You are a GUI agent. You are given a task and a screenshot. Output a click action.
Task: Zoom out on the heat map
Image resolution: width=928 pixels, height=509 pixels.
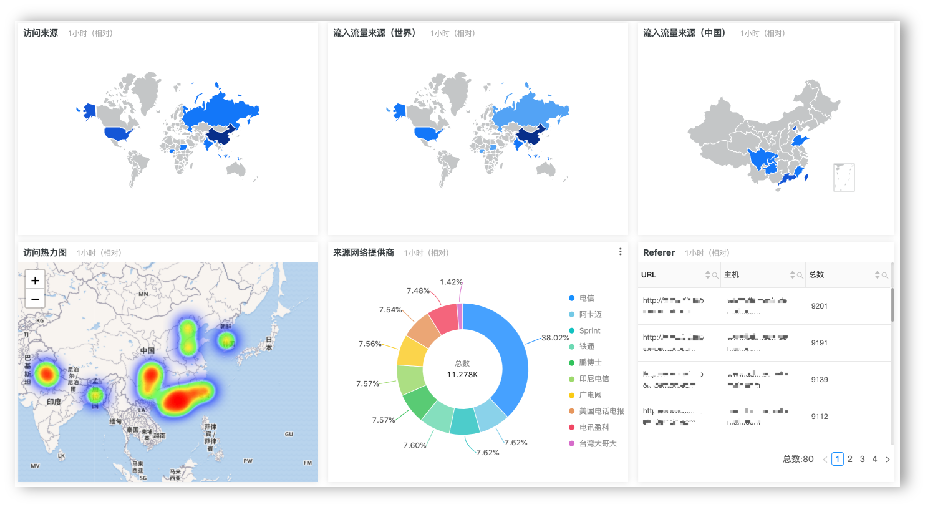pos(35,299)
